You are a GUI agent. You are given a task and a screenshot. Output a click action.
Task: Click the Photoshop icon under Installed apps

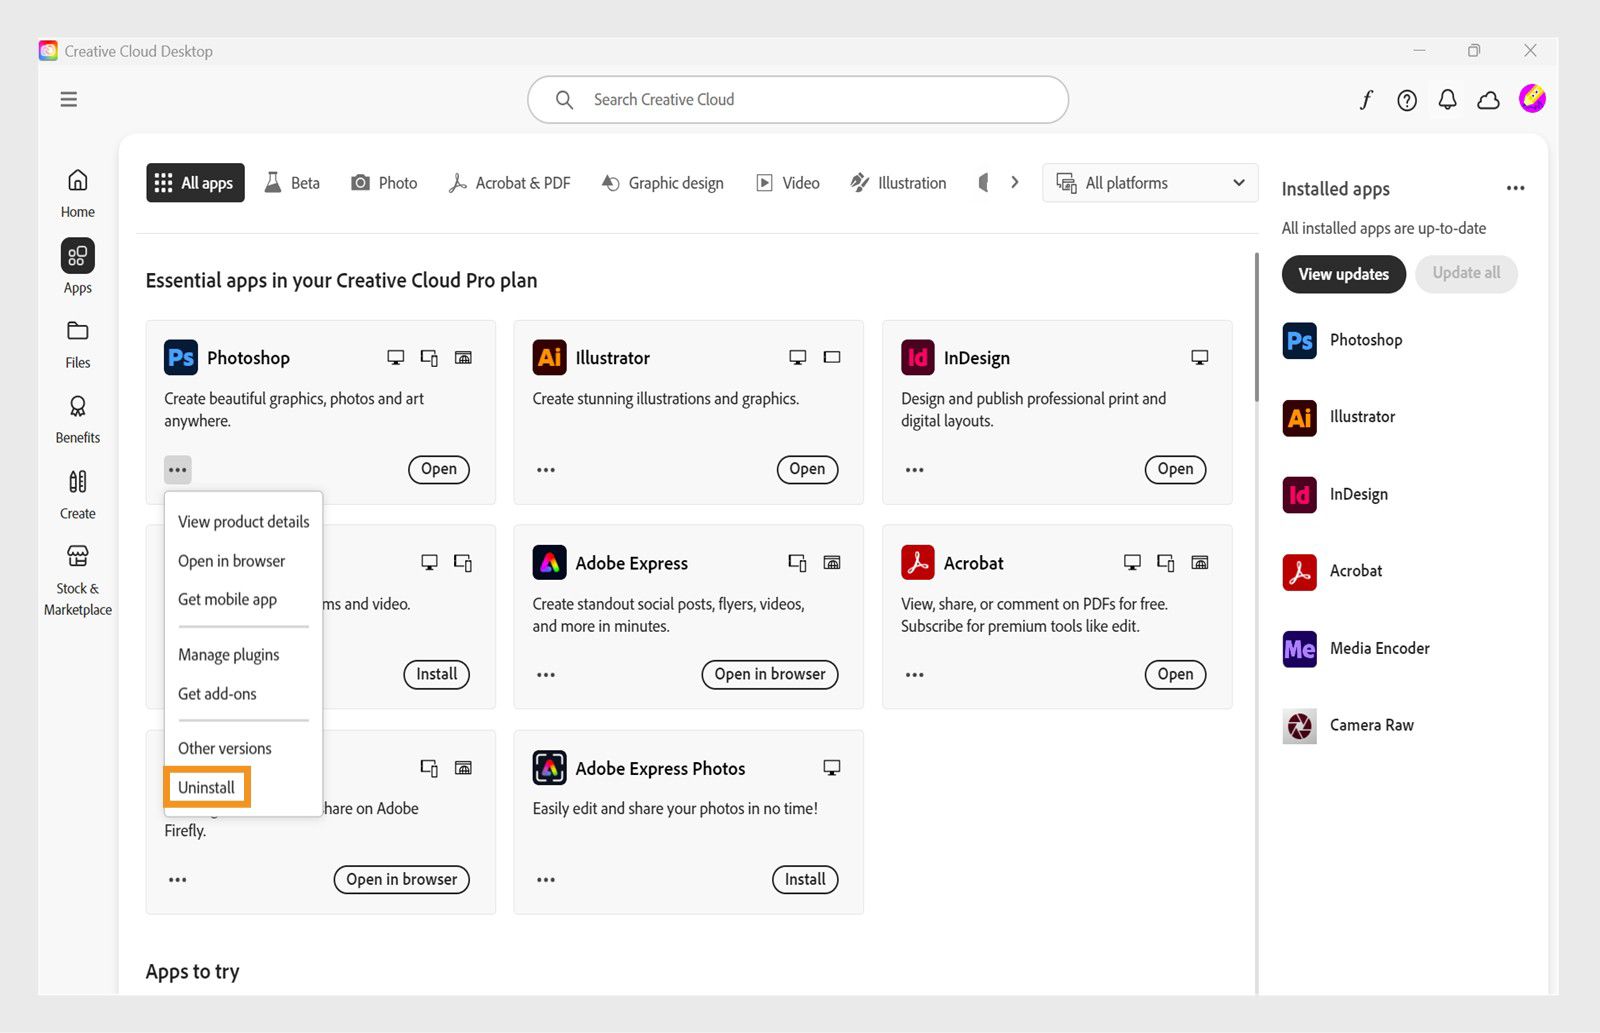[x=1298, y=341]
